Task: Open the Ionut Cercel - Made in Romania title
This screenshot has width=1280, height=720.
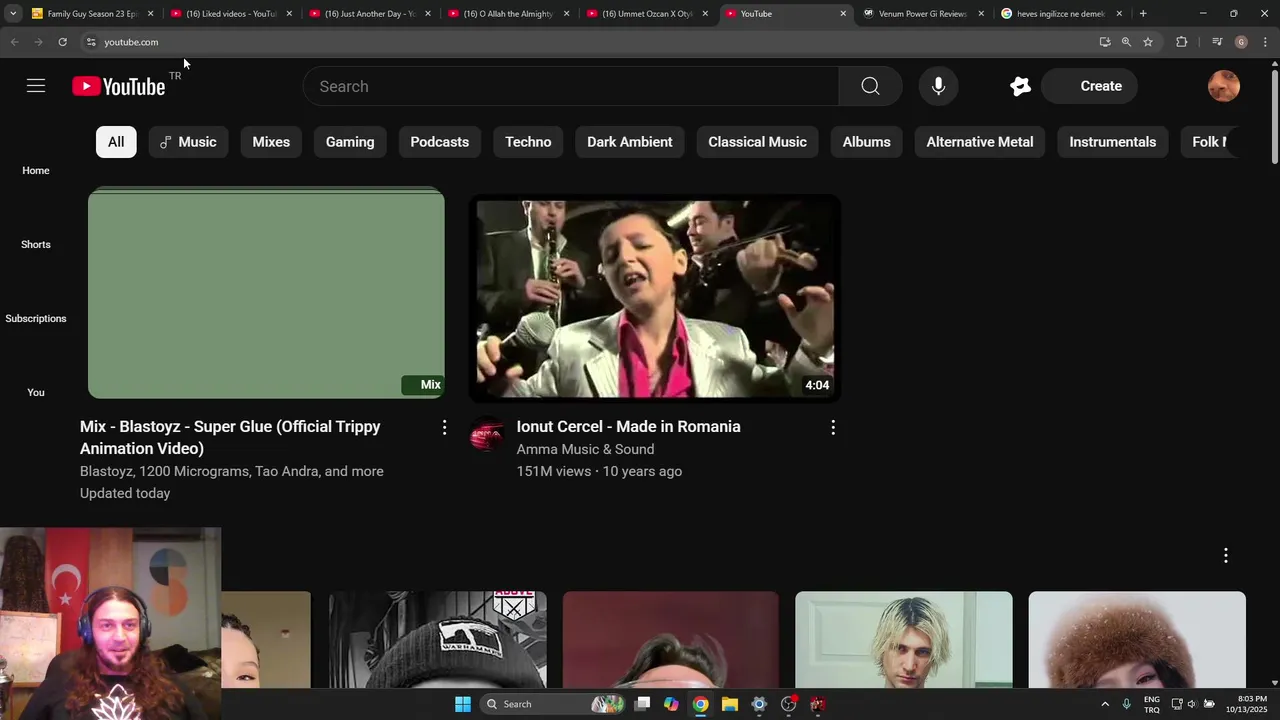Action: [x=628, y=427]
